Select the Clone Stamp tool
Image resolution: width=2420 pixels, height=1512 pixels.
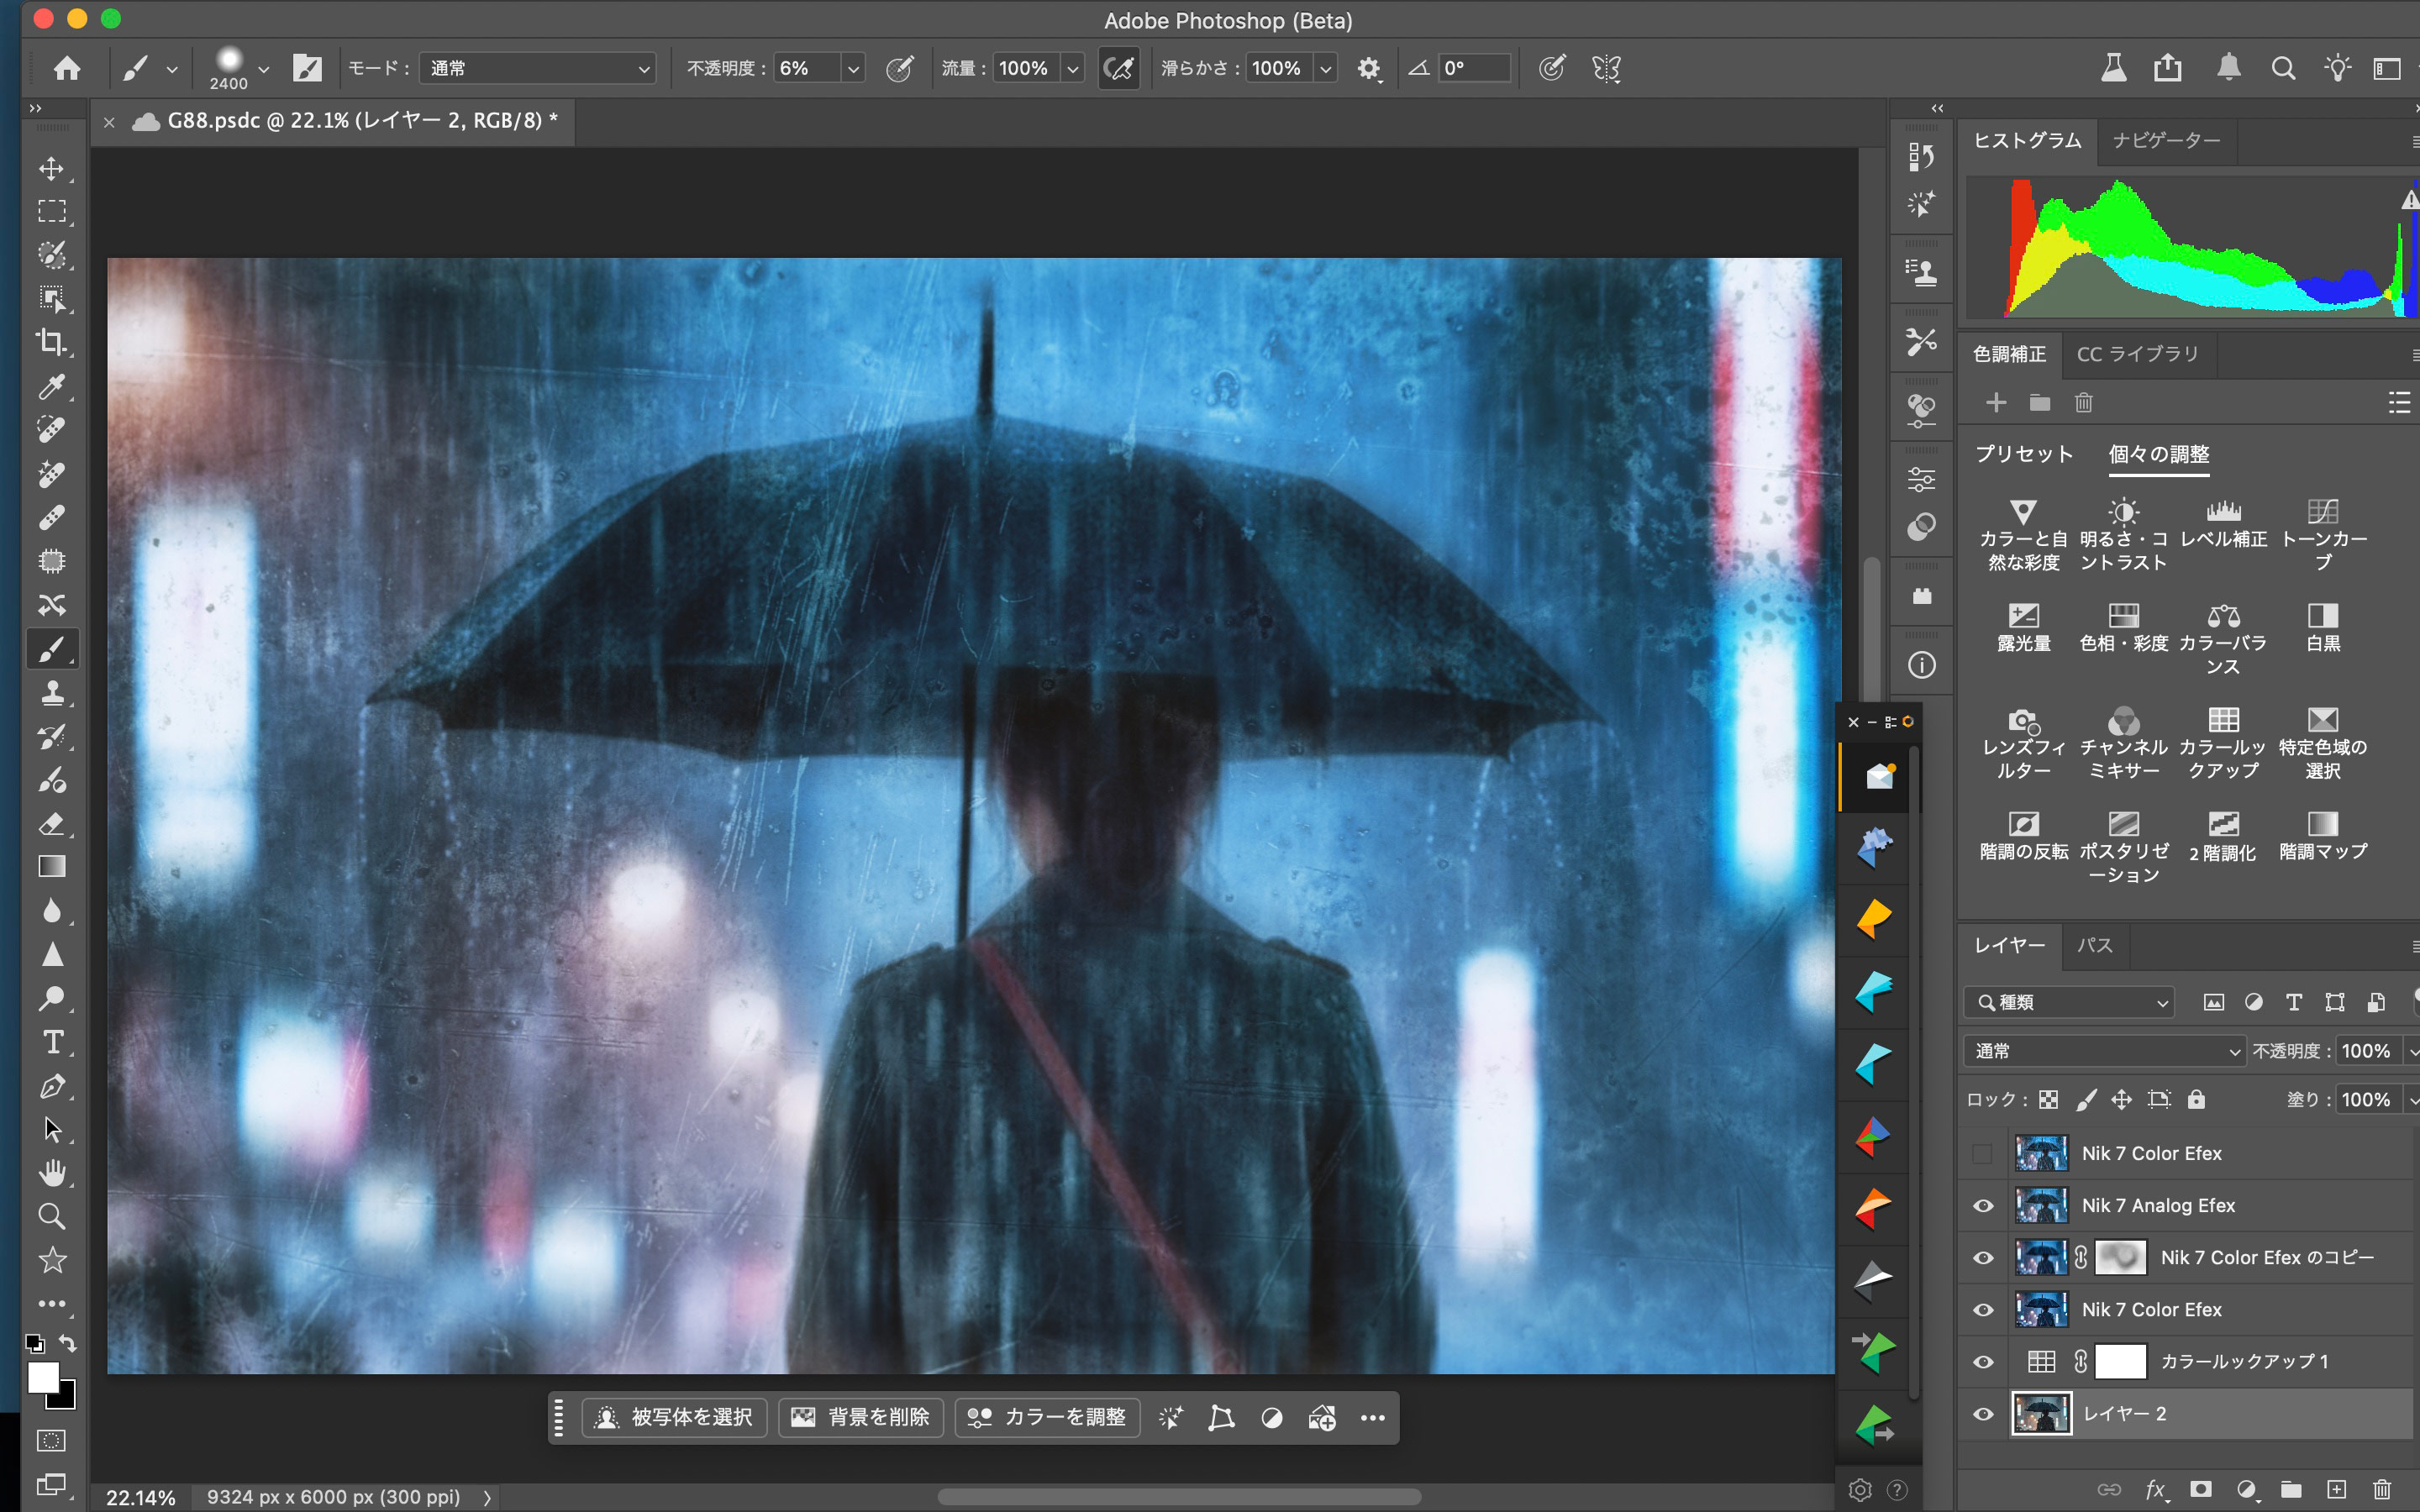[51, 692]
